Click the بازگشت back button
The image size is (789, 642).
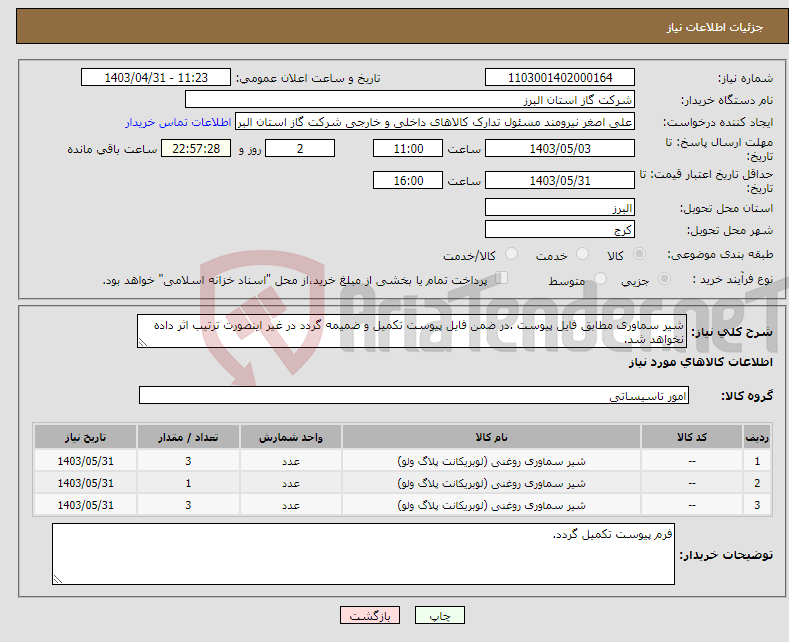pos(370,615)
